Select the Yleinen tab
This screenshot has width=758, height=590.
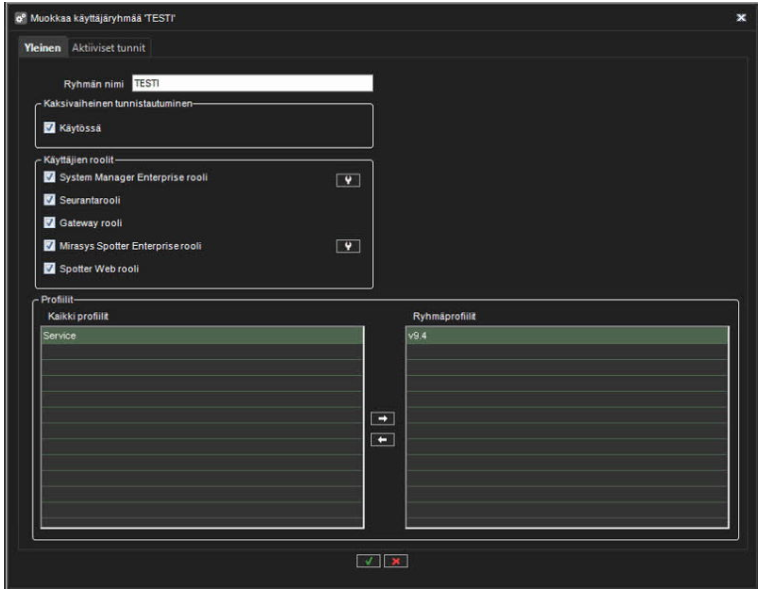[x=44, y=48]
